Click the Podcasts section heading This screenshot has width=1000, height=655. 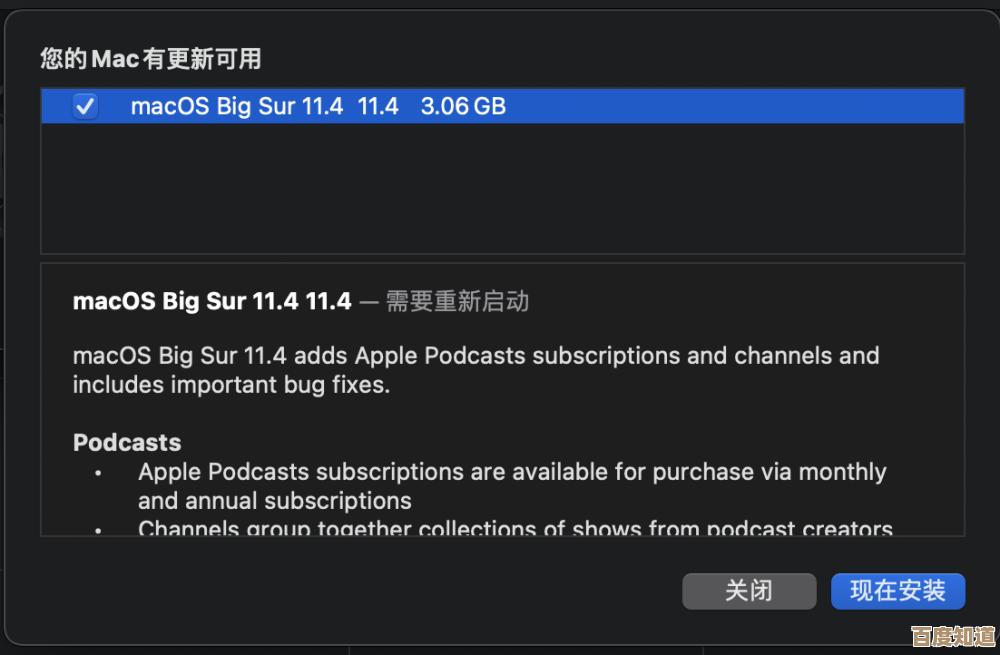(x=127, y=442)
